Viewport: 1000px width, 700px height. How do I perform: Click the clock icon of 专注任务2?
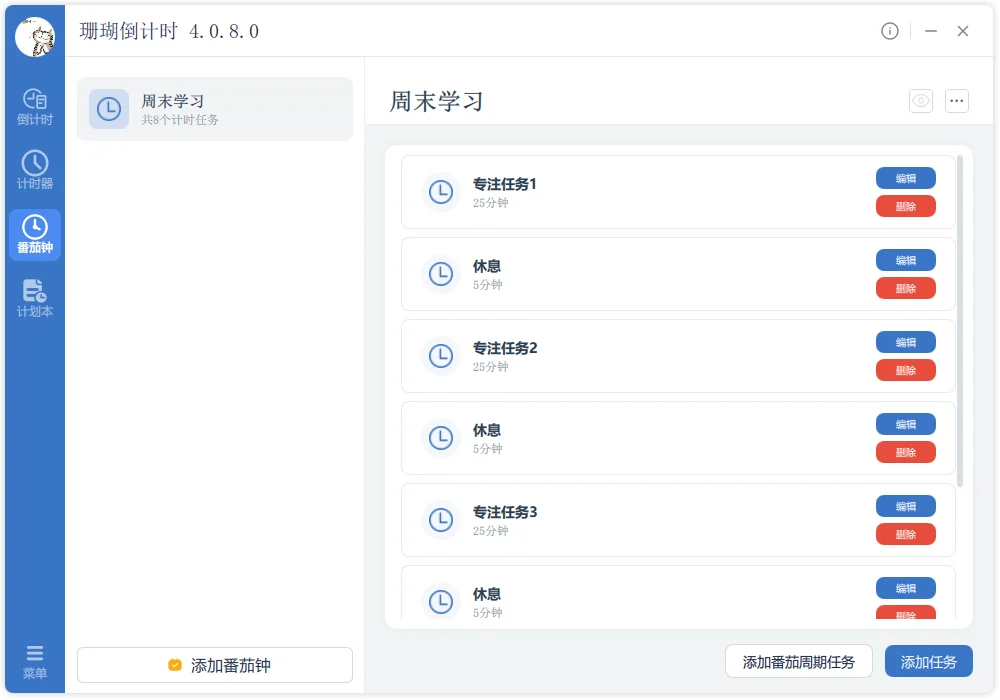coord(441,356)
